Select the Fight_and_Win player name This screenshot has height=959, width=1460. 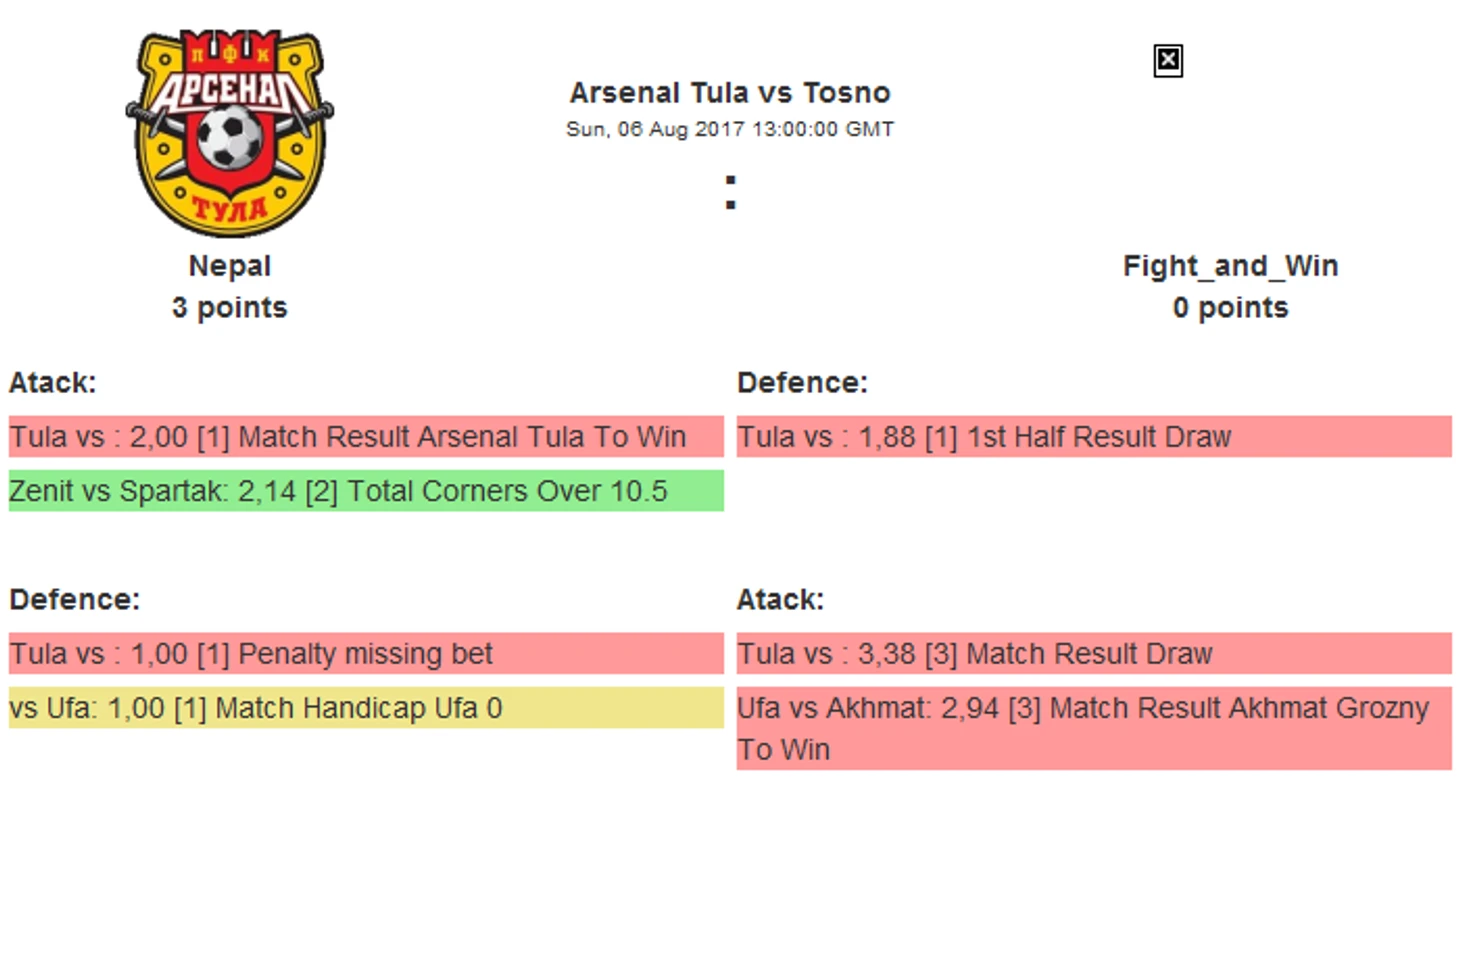click(1229, 266)
